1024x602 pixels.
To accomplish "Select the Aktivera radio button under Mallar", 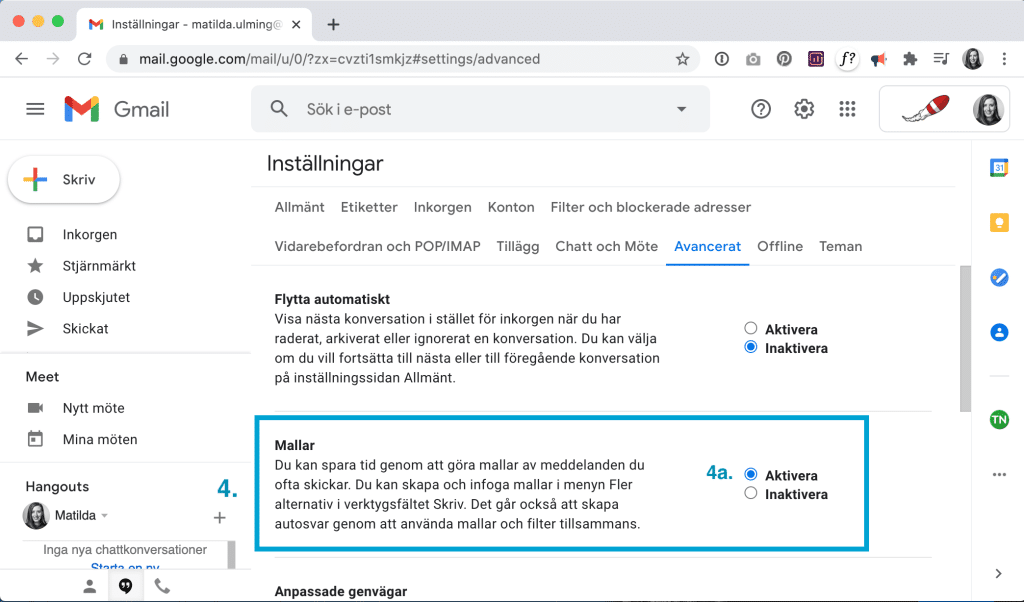I will [x=752, y=475].
